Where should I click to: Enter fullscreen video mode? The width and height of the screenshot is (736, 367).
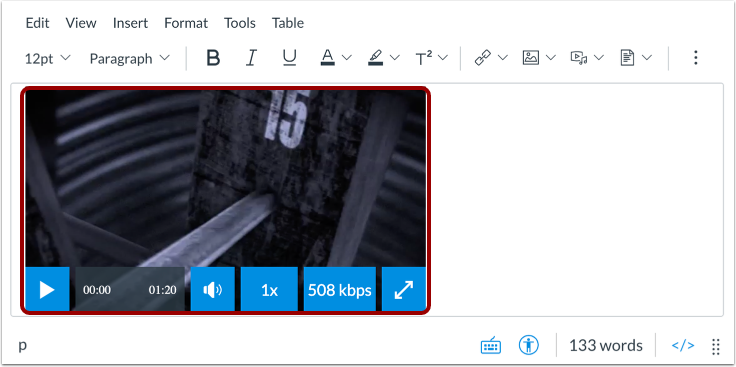404,290
